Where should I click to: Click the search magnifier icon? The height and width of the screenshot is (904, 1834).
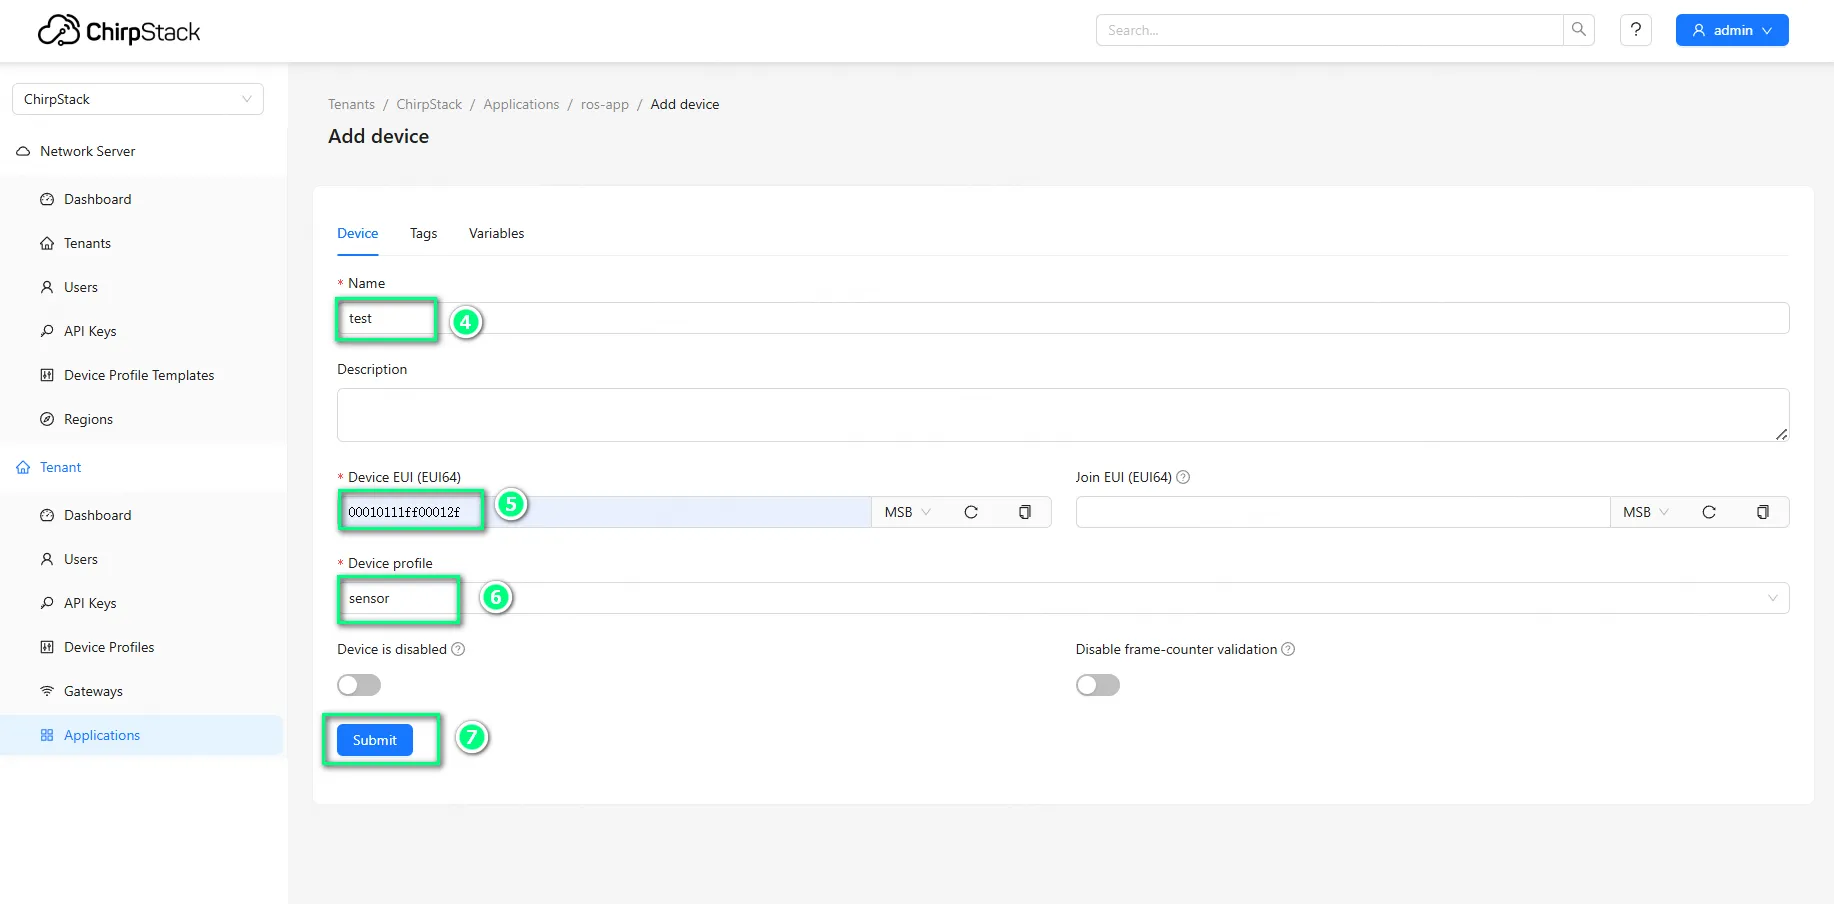click(x=1578, y=30)
